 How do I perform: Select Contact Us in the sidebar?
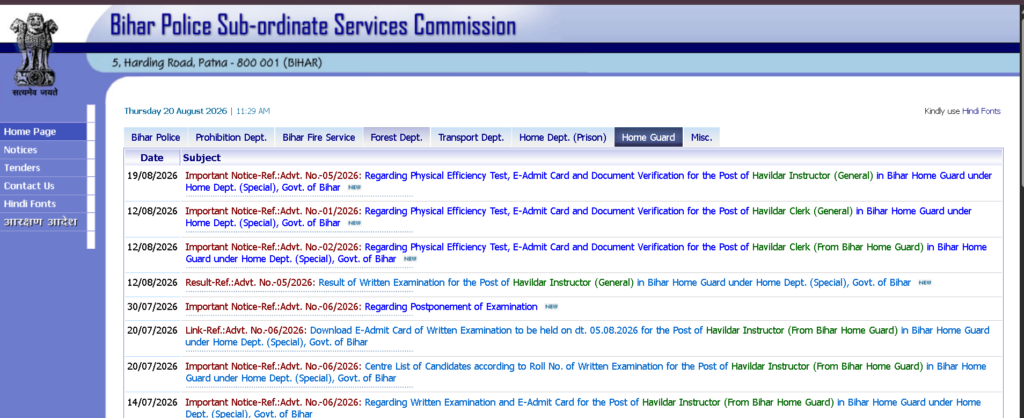coord(43,185)
